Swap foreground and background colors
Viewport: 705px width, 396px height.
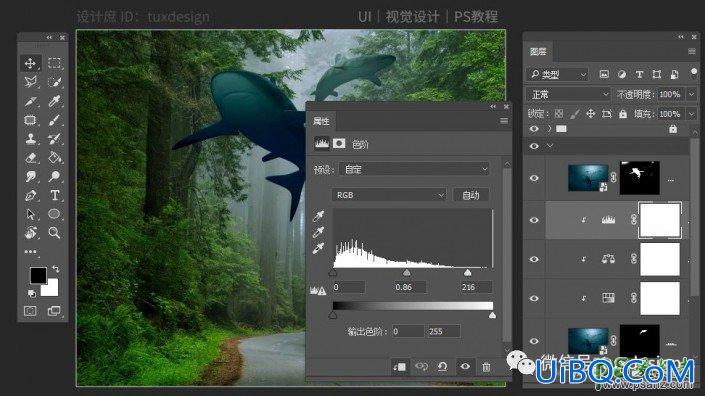[56, 269]
